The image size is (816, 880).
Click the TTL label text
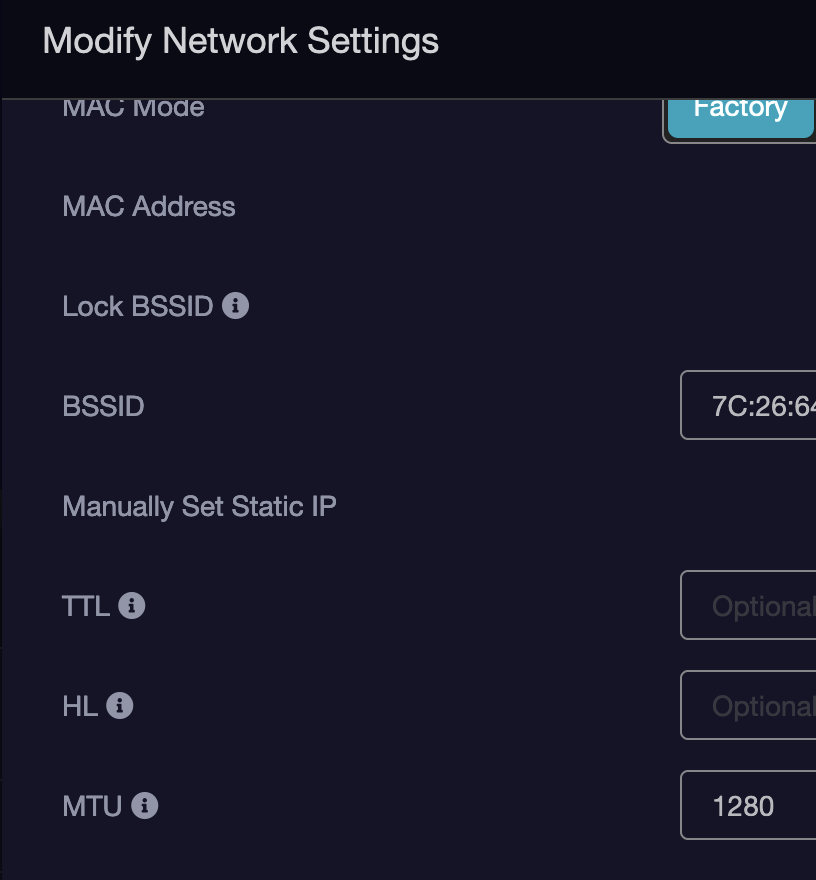click(x=86, y=606)
